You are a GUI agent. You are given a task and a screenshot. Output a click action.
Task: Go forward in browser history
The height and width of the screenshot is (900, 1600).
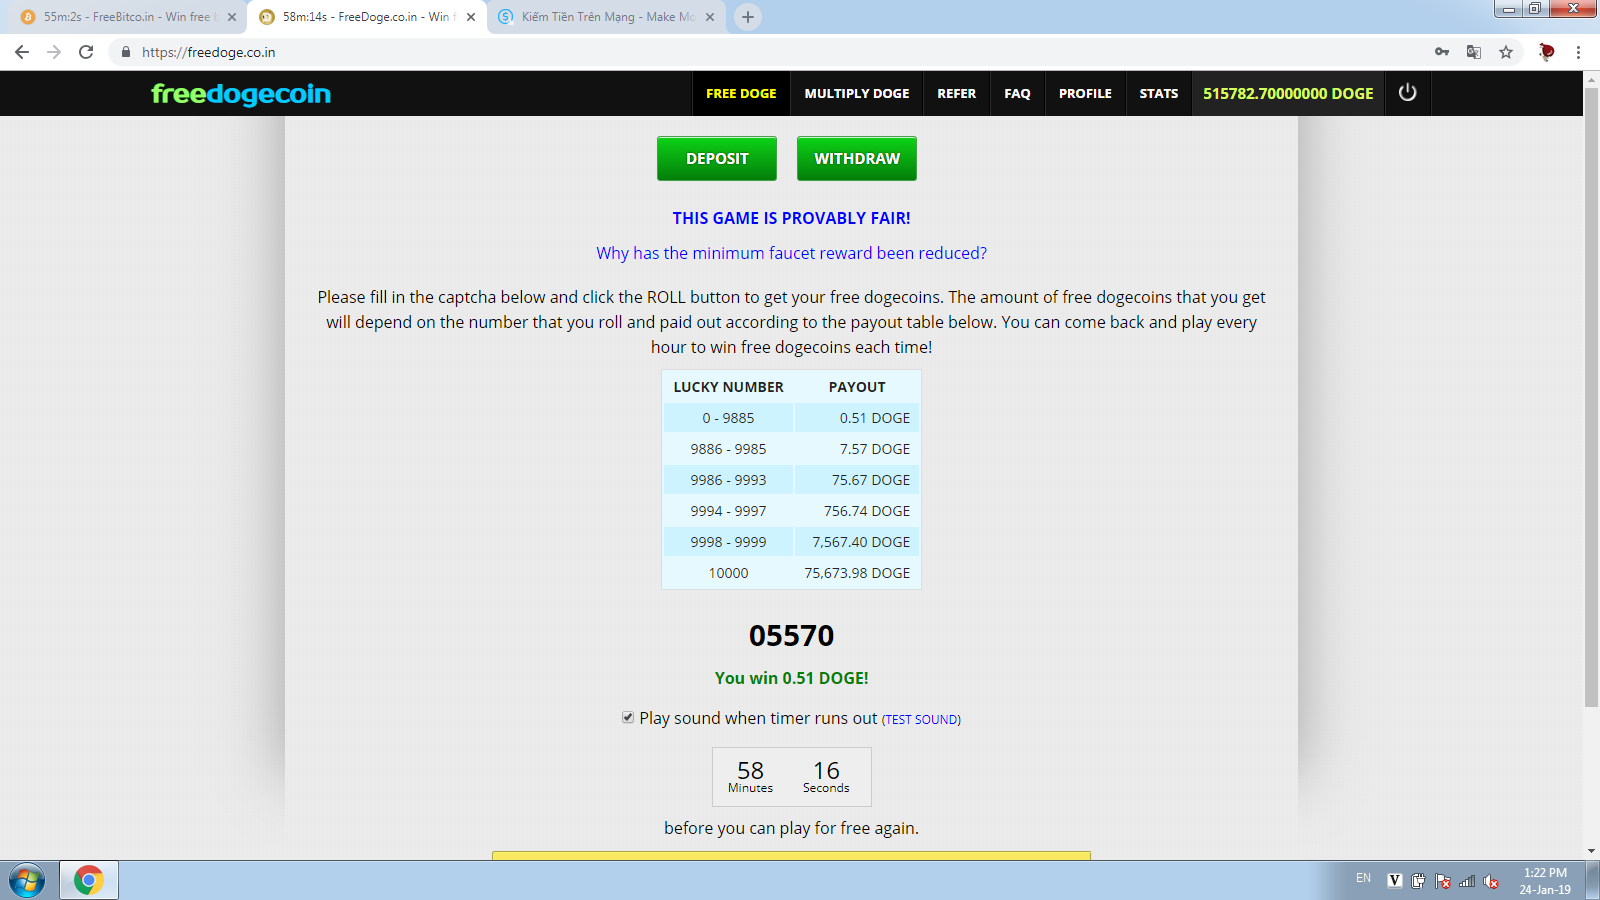tap(54, 52)
